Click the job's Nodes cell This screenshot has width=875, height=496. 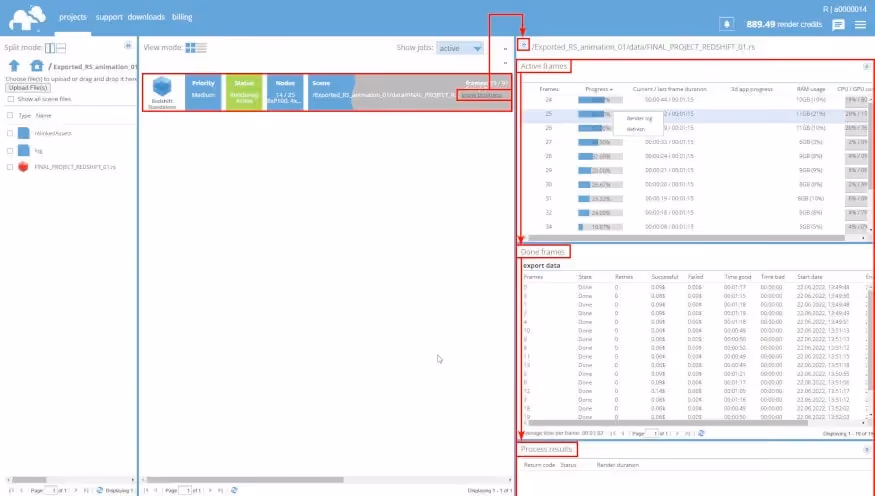(x=285, y=93)
